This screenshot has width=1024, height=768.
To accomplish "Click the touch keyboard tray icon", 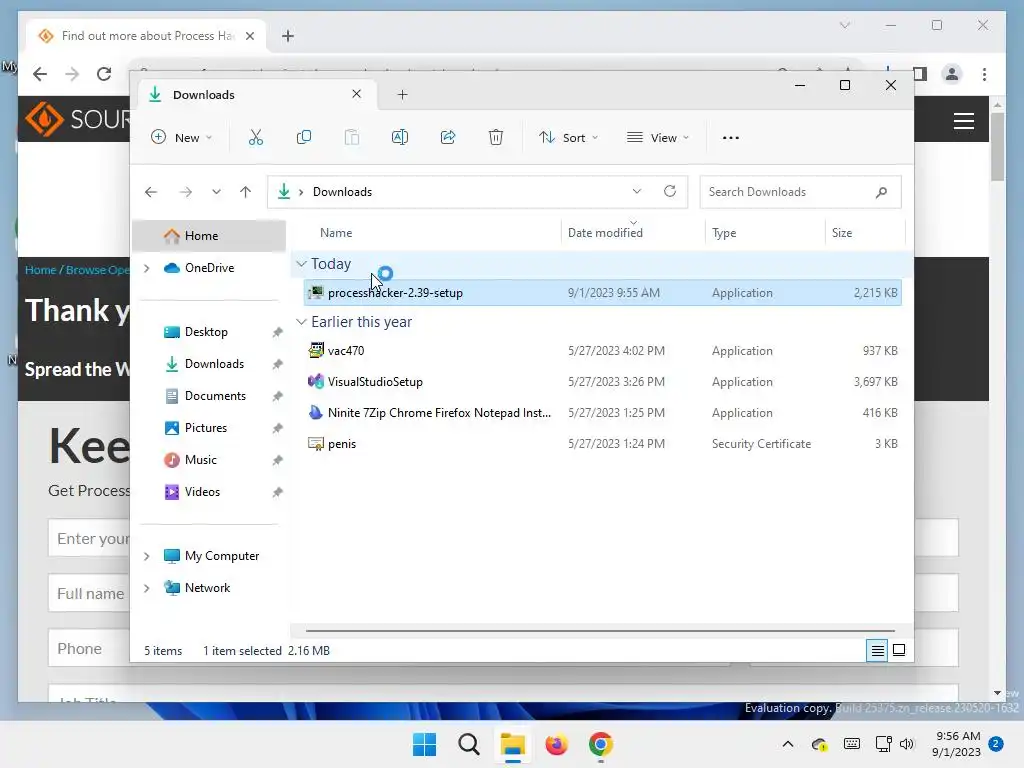I will [852, 744].
